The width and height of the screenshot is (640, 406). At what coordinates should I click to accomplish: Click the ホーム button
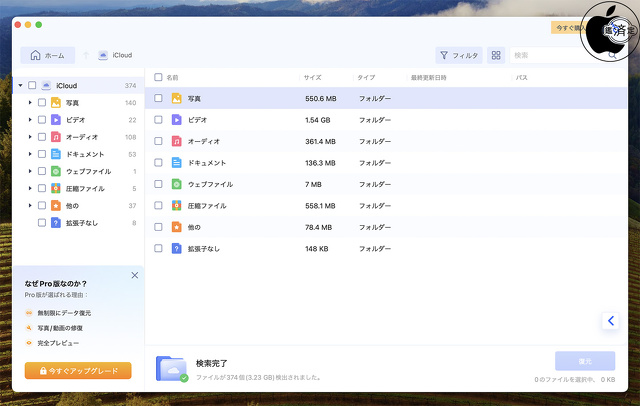point(48,55)
